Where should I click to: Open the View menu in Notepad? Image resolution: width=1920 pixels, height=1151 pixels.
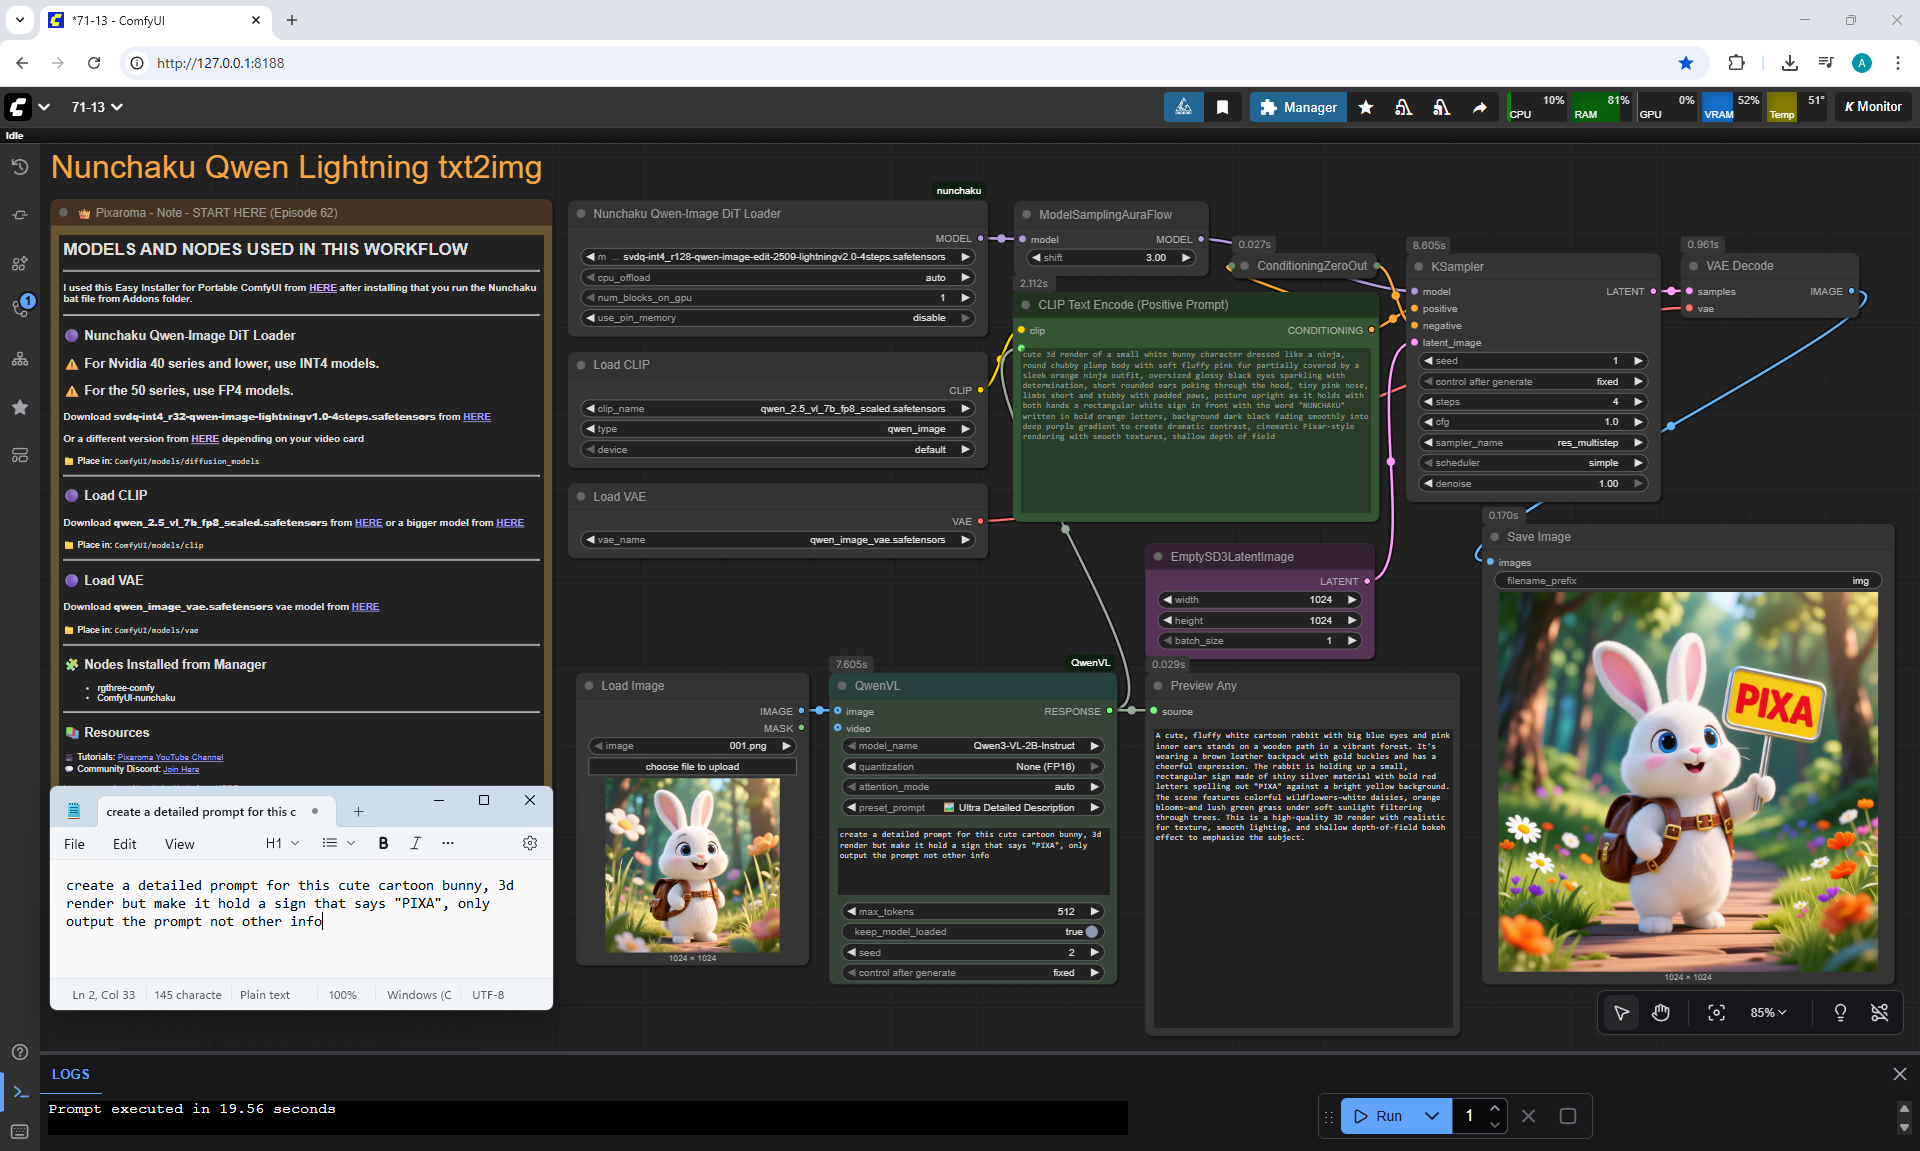(179, 844)
